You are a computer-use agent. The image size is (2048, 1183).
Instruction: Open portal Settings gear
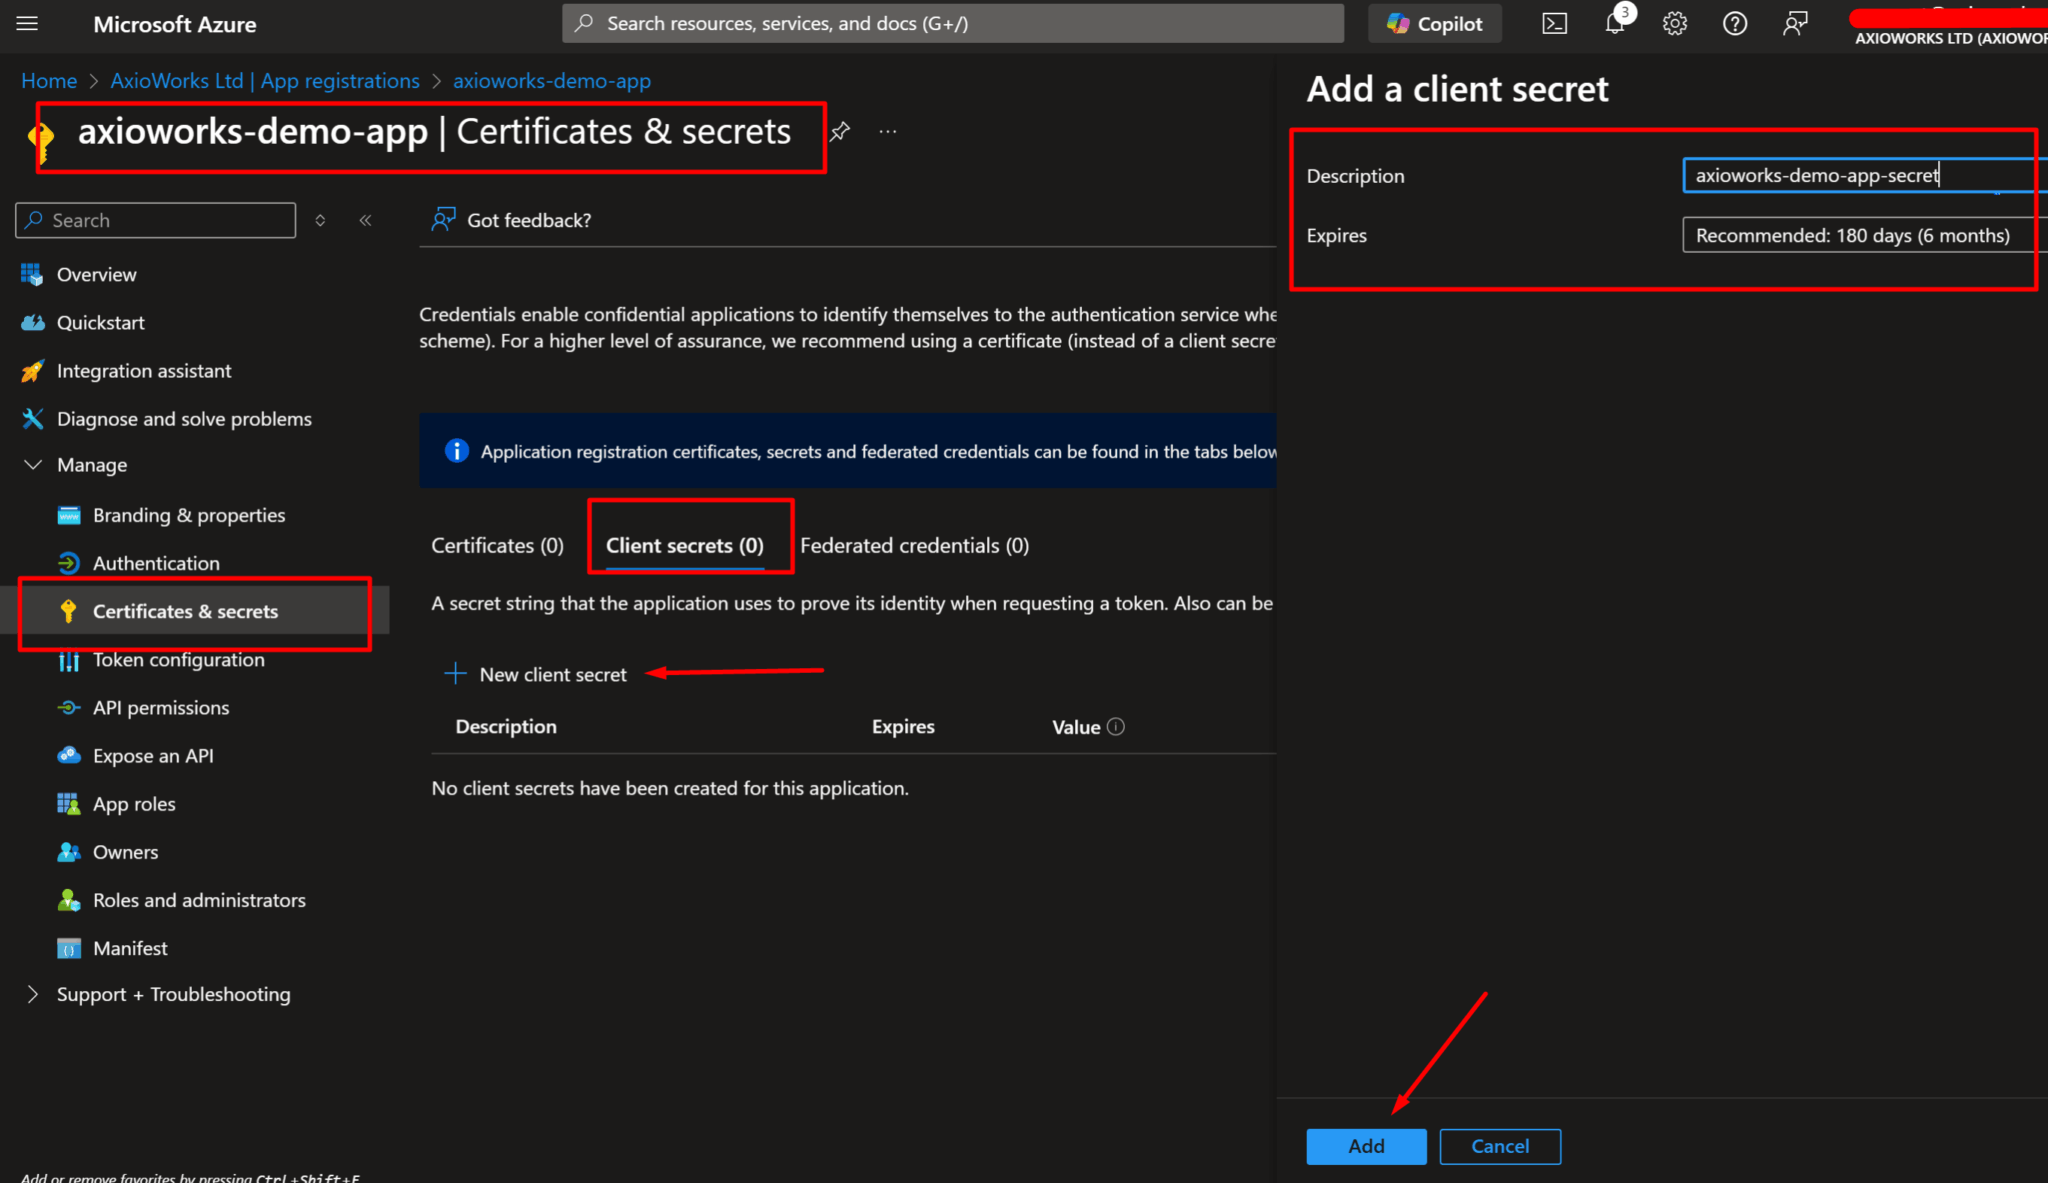point(1674,22)
